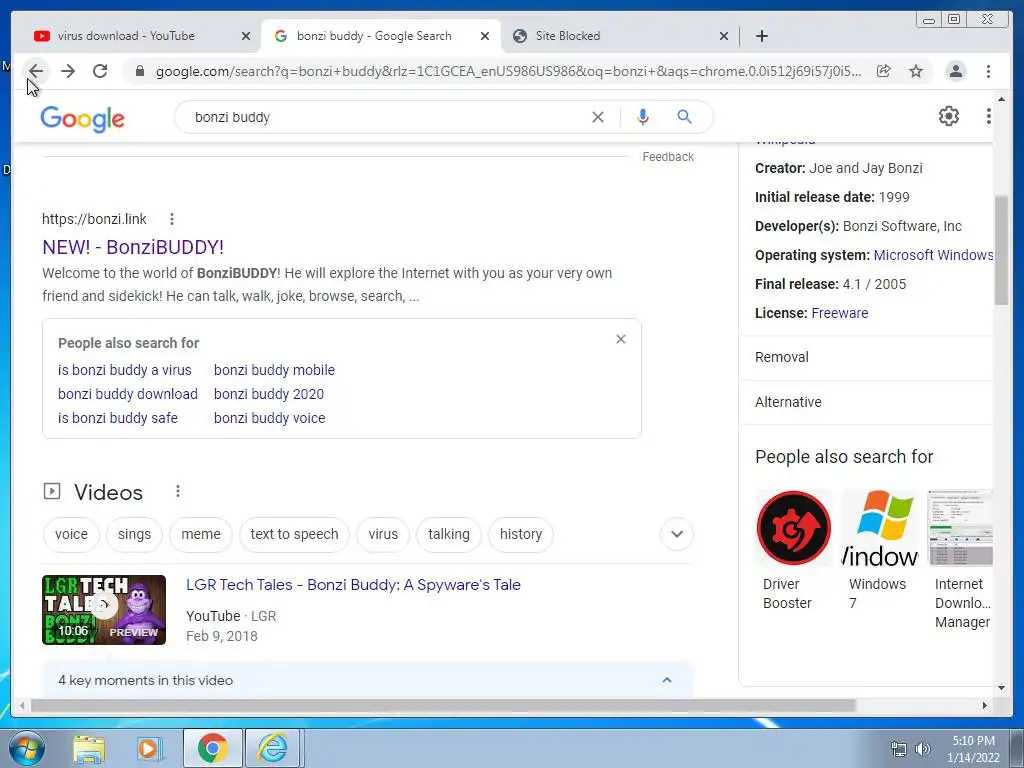Image resolution: width=1024 pixels, height=768 pixels.
Task: Open the Freeware license link
Action: click(x=840, y=313)
